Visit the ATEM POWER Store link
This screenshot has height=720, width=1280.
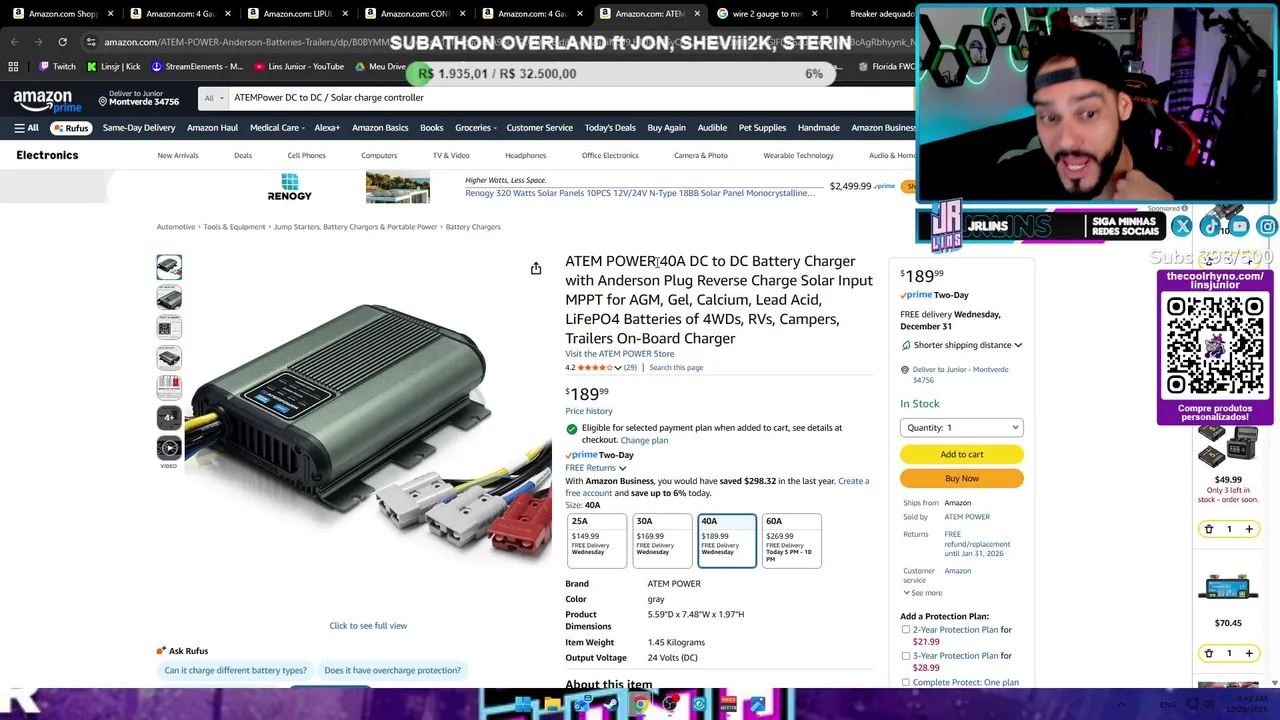tap(619, 354)
